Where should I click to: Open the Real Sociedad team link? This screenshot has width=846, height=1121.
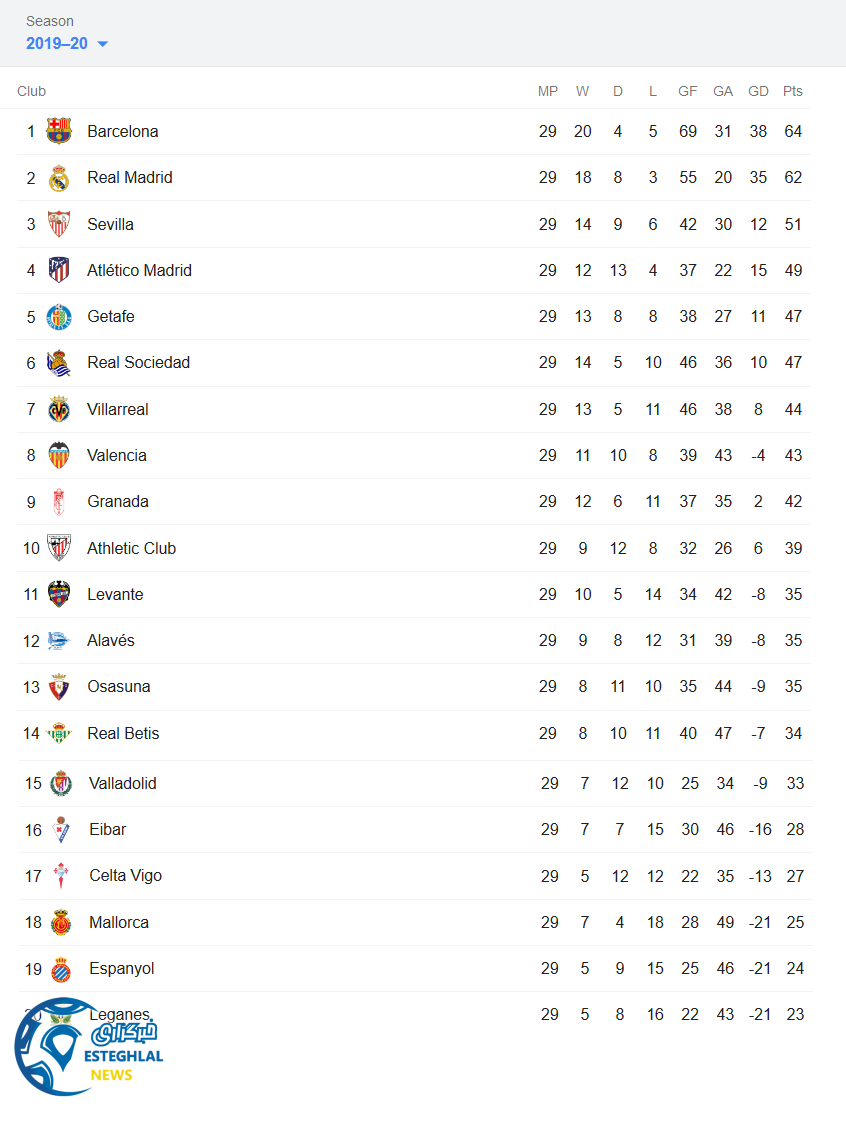point(138,363)
